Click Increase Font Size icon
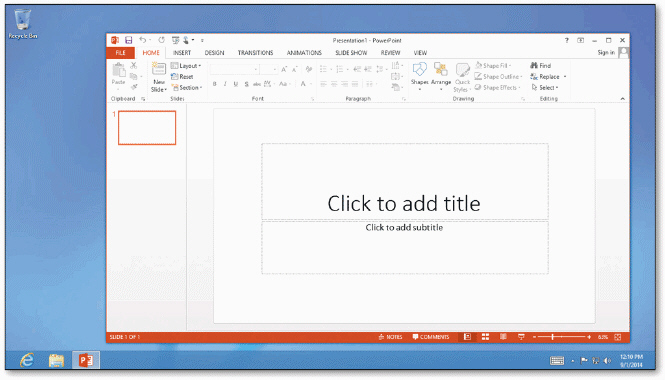The image size is (665, 380). (284, 69)
